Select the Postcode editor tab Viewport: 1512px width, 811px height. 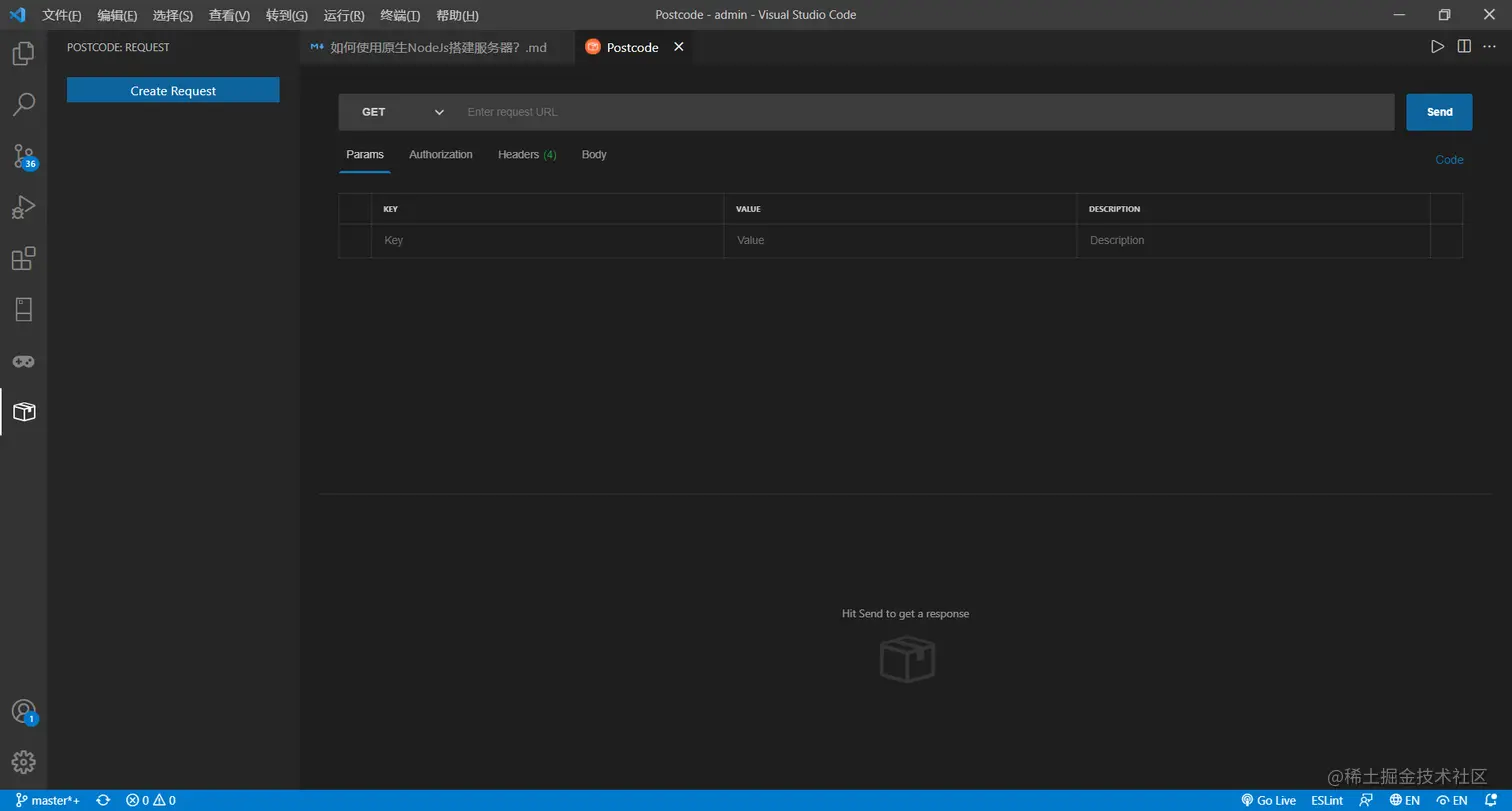(633, 47)
